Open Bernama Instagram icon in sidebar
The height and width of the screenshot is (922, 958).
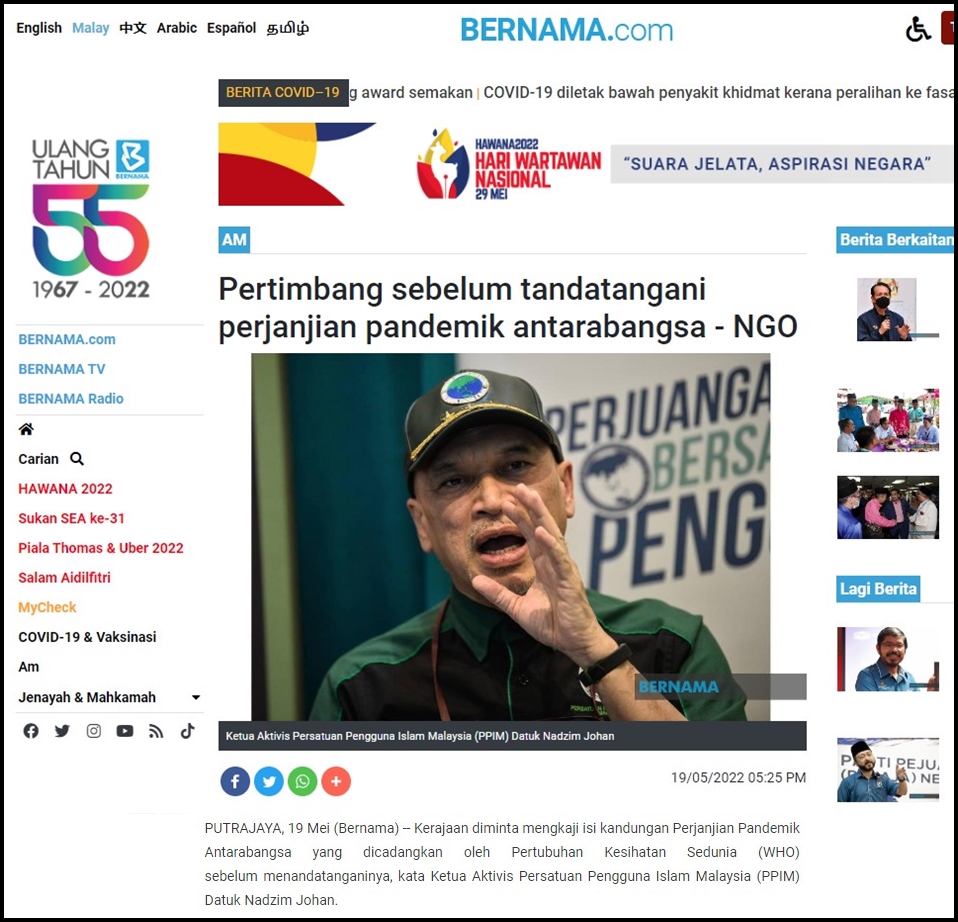93,731
